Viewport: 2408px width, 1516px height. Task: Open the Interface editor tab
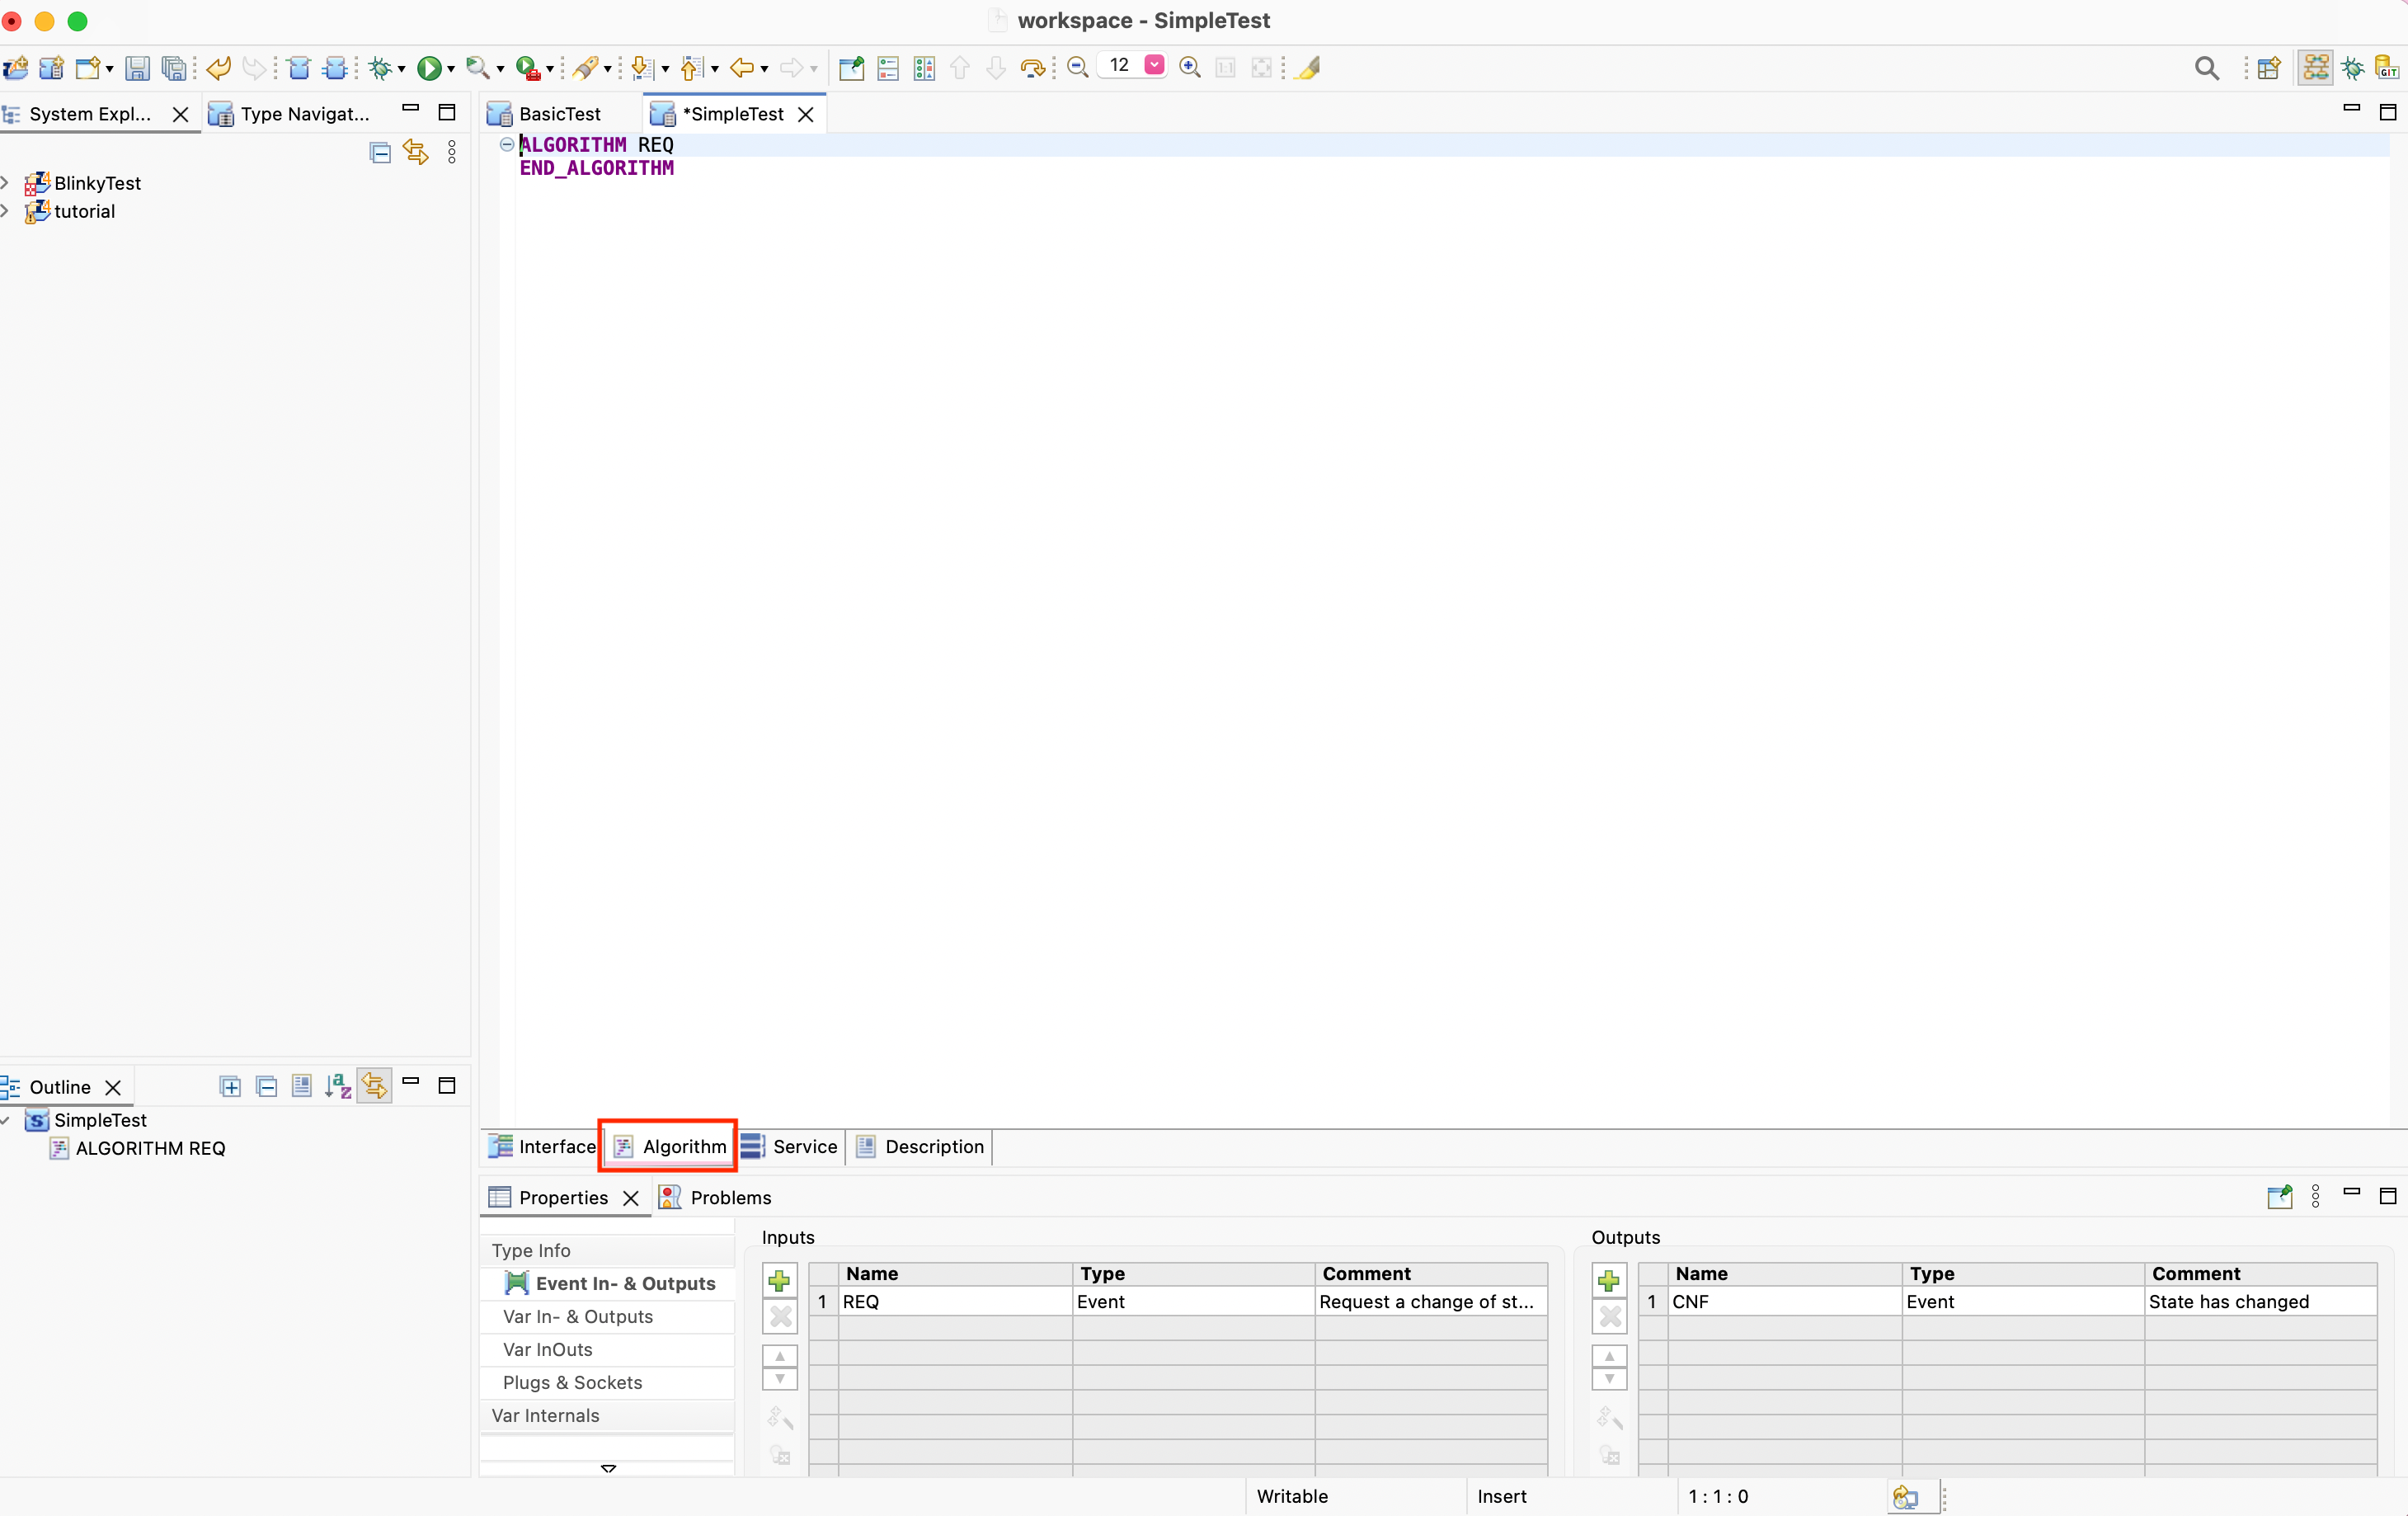[541, 1147]
